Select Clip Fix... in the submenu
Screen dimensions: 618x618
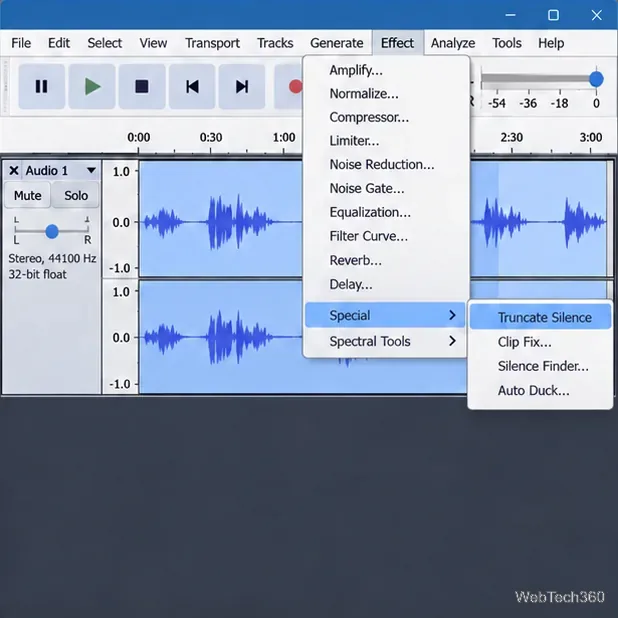point(540,342)
